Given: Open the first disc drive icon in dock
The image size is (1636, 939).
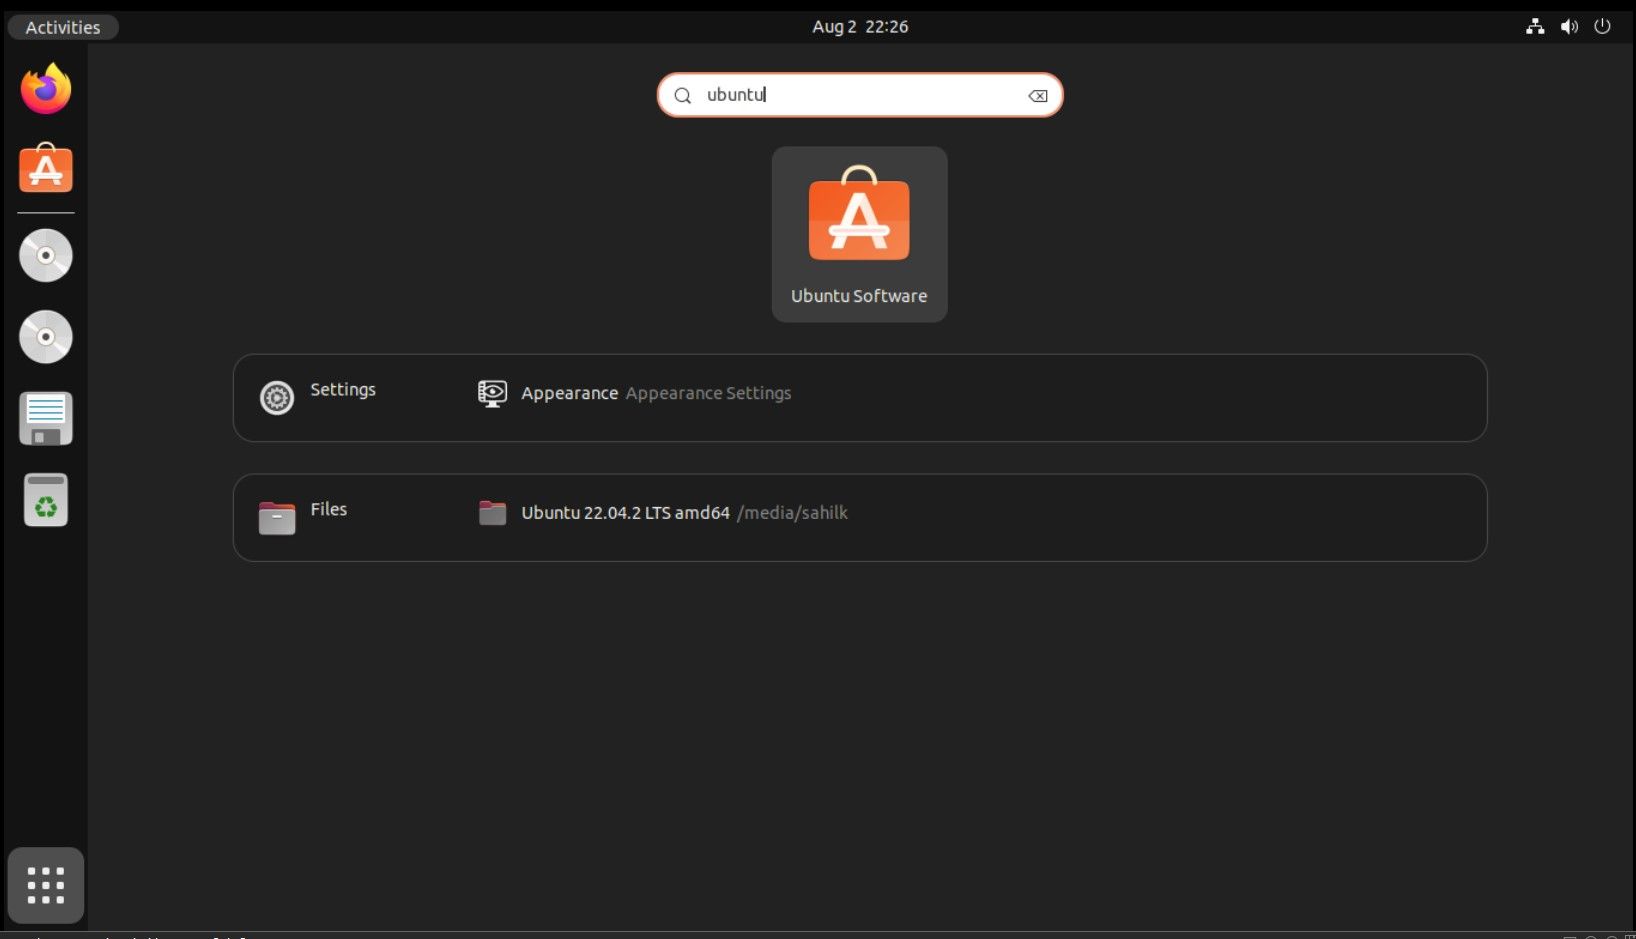Looking at the screenshot, I should click(45, 255).
